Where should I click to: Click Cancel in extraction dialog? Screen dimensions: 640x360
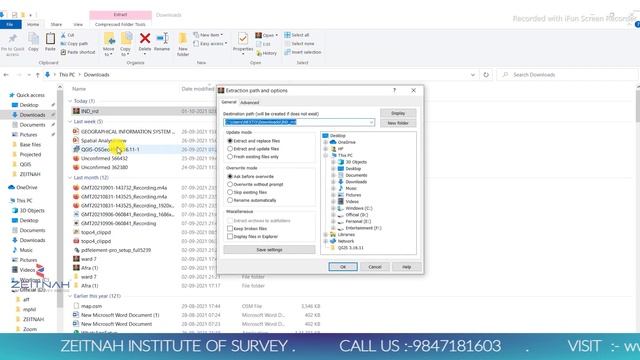point(375,267)
